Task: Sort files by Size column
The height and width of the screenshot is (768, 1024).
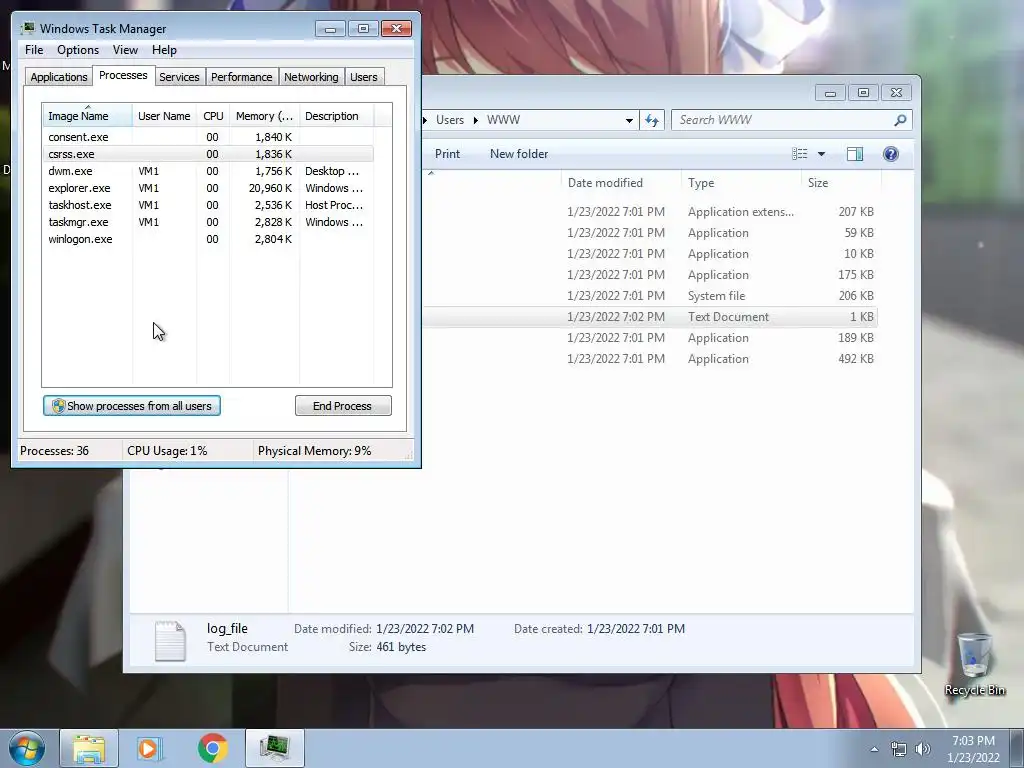Action: click(x=841, y=183)
